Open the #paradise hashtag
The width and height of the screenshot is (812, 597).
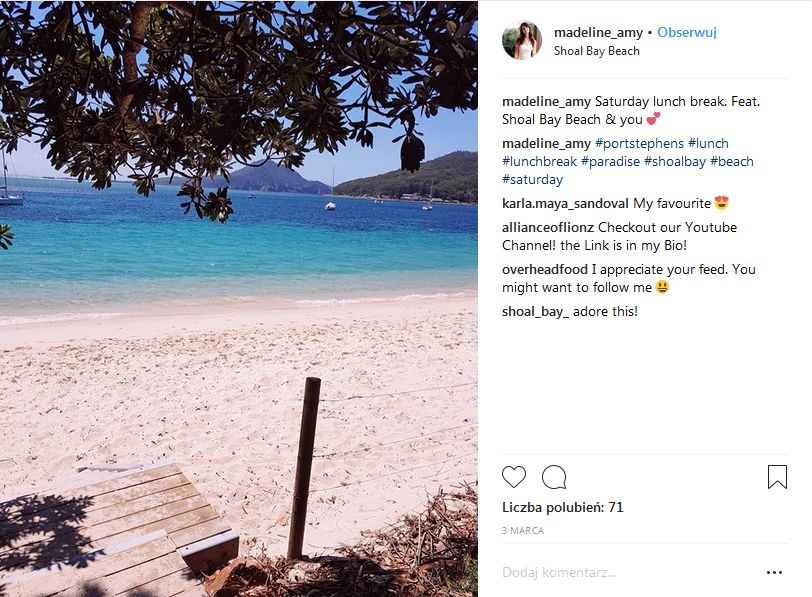tap(610, 162)
